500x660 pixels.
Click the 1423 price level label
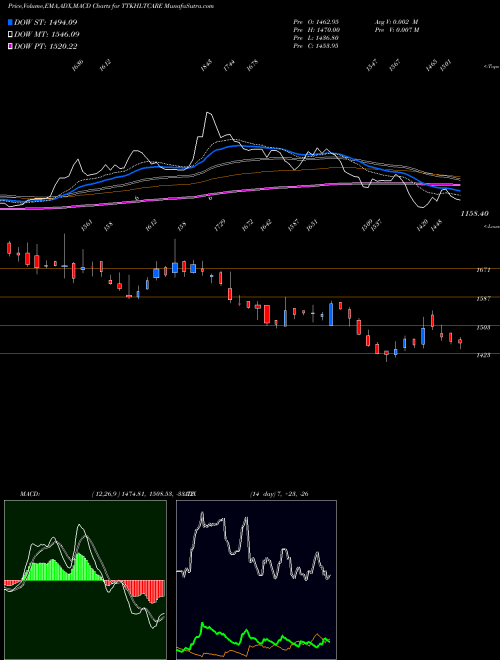pos(483,355)
